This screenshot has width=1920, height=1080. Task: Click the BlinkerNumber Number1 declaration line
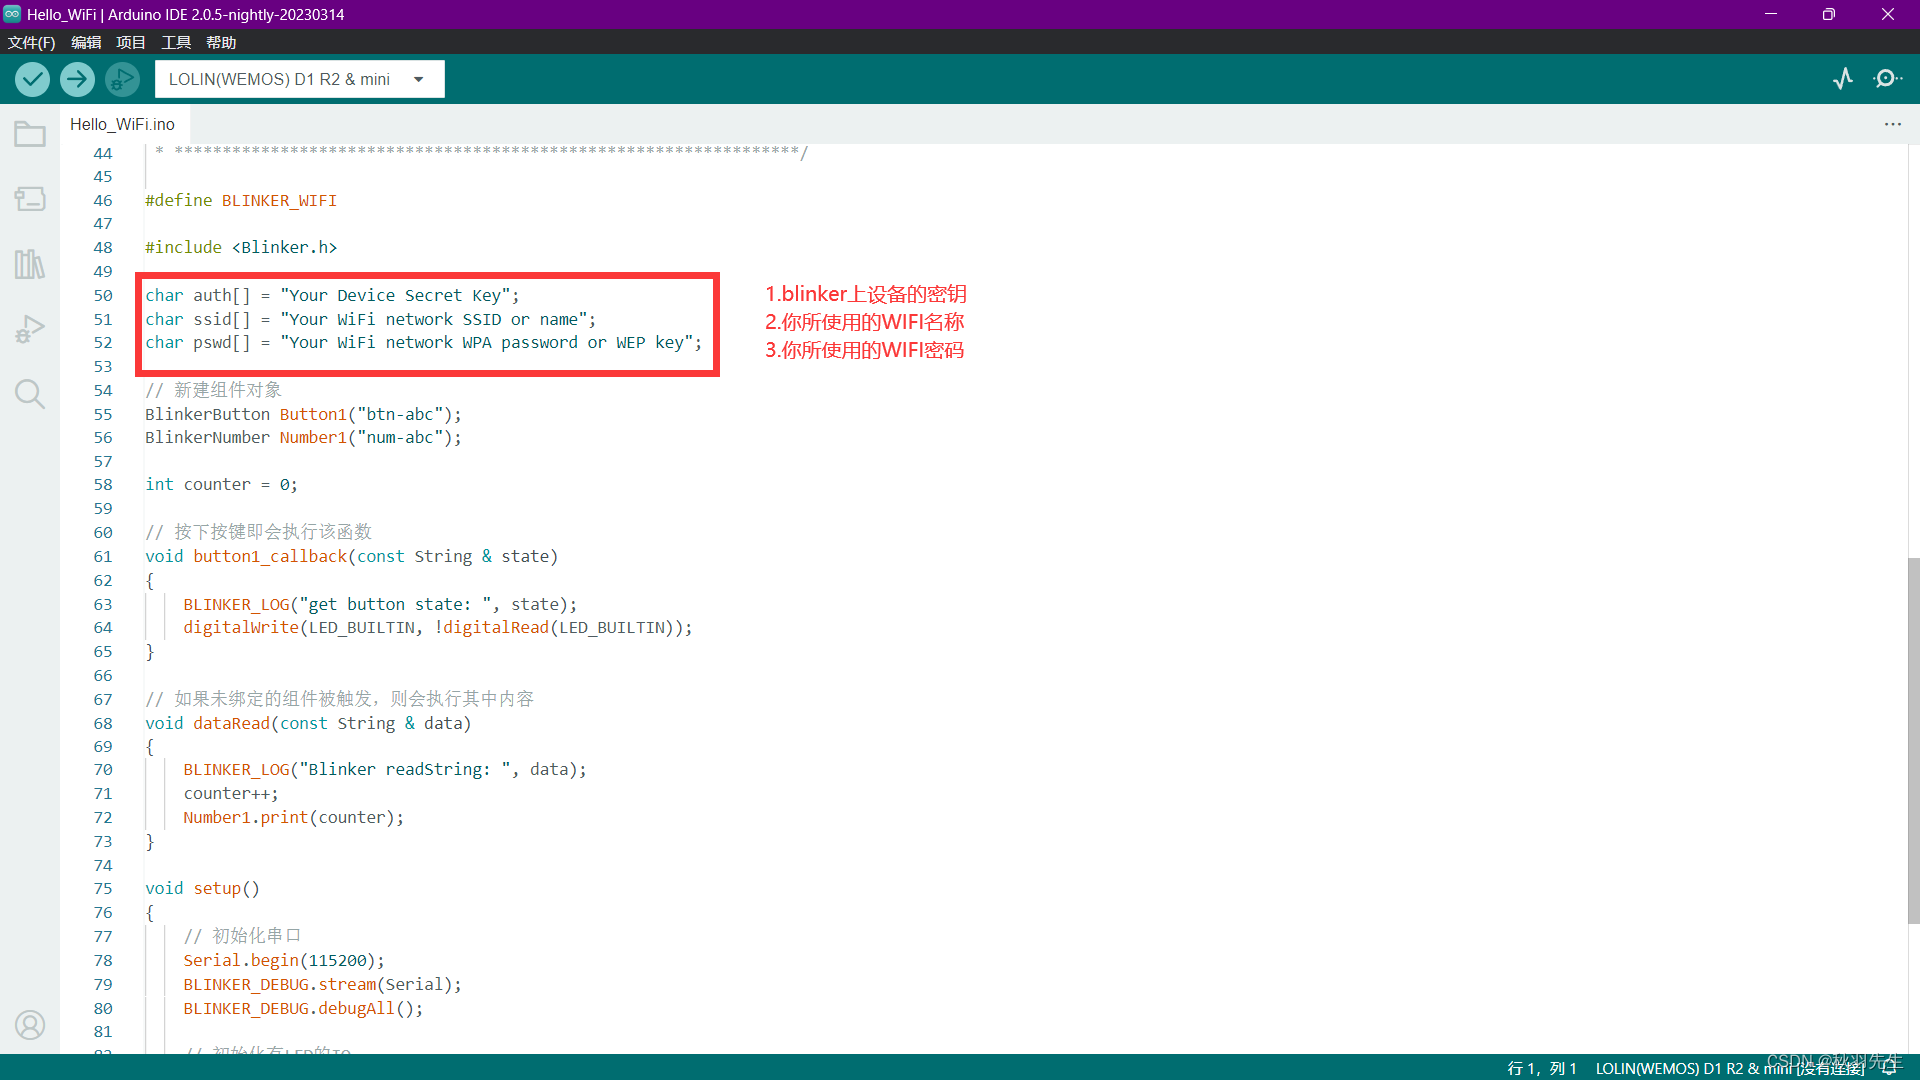tap(303, 437)
